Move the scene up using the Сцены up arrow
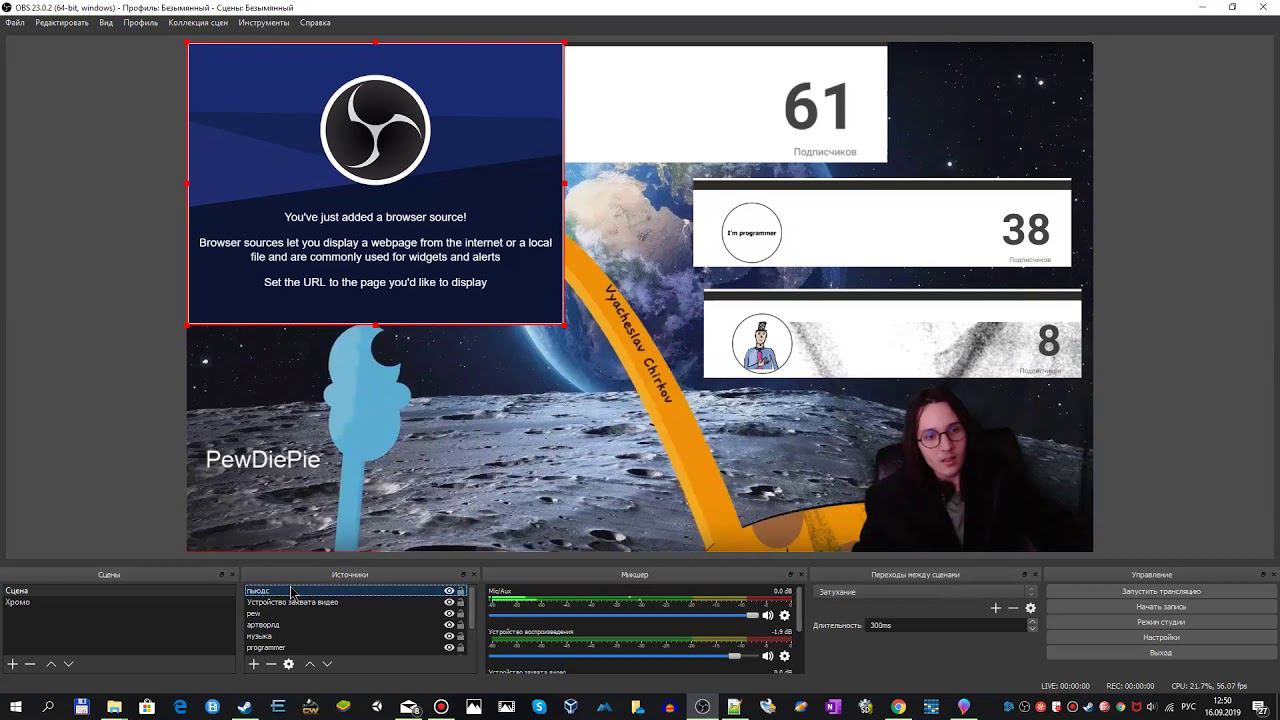Viewport: 1280px width, 720px height. click(51, 664)
